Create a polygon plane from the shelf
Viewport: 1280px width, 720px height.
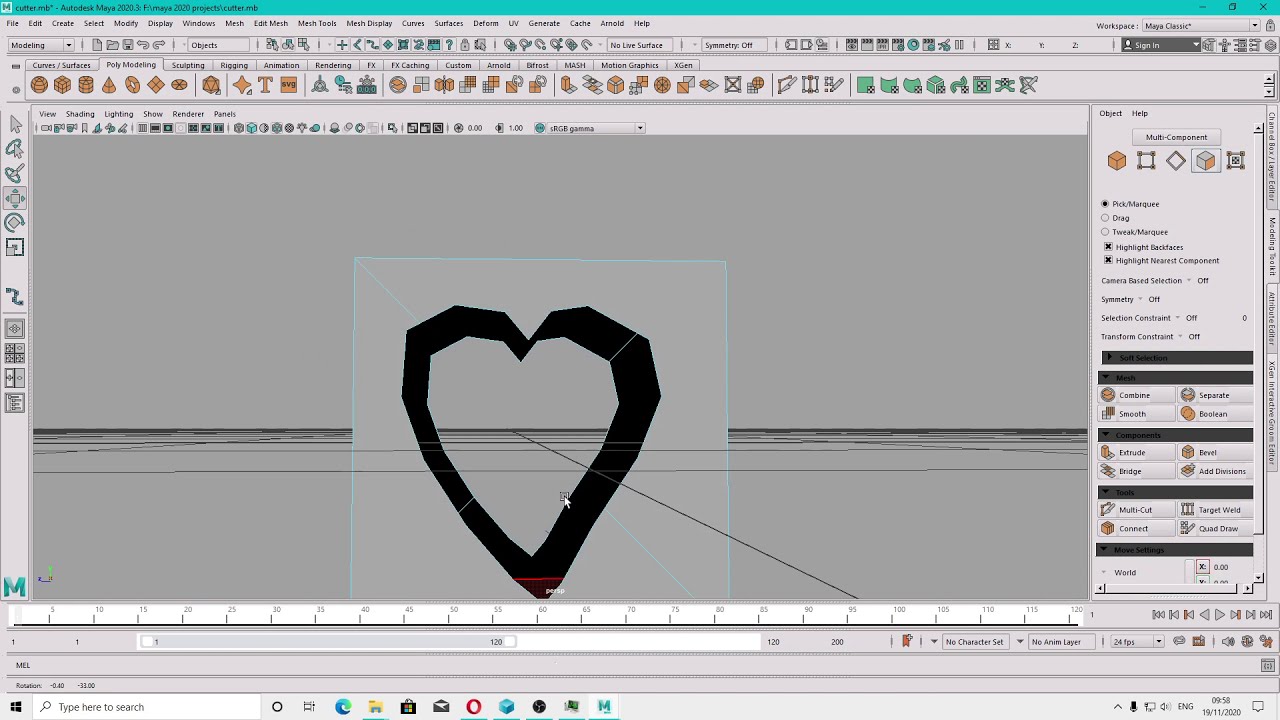tap(156, 85)
